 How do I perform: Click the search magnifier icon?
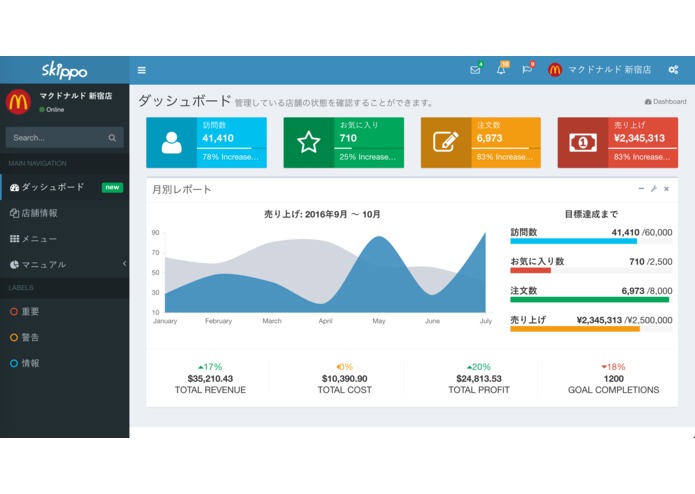(112, 138)
